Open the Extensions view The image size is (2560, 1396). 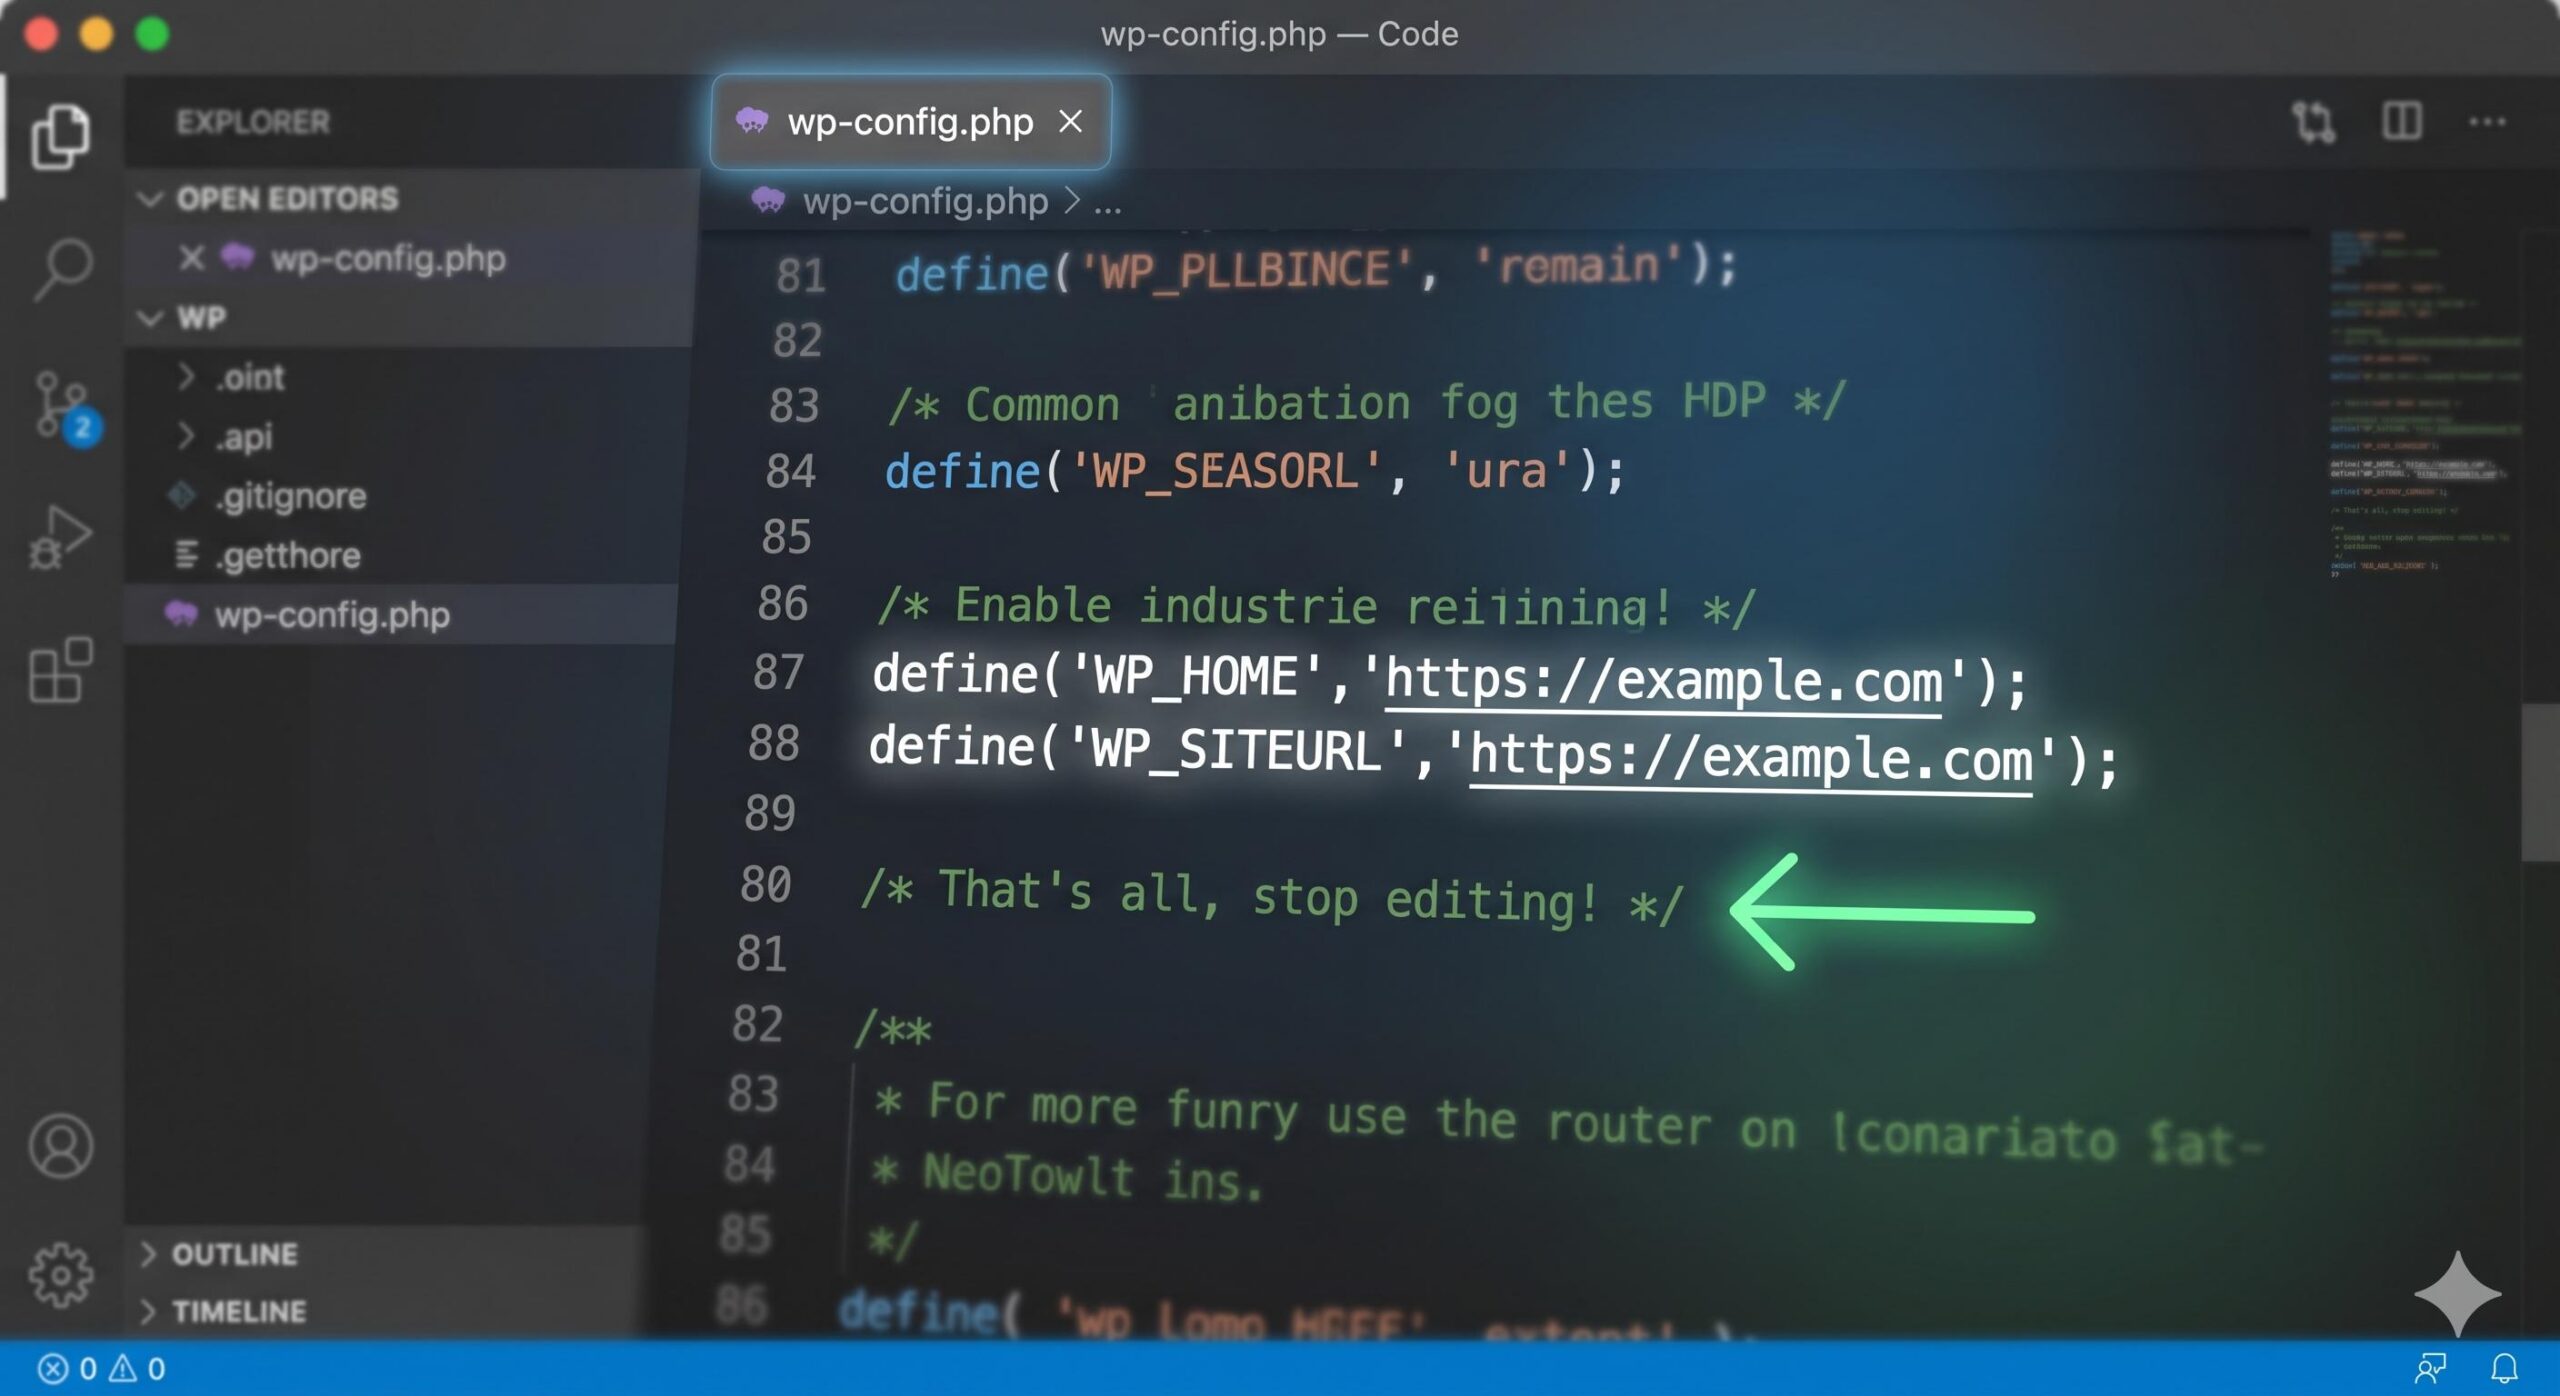pos(62,668)
